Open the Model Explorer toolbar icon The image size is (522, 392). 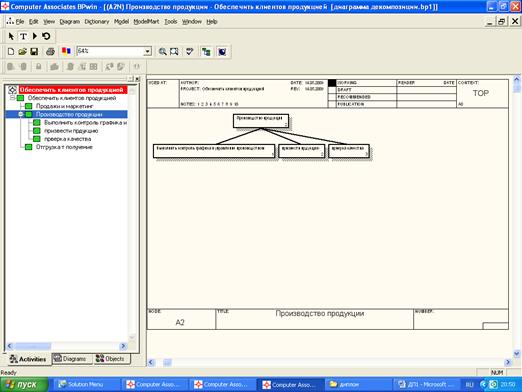coord(206,51)
